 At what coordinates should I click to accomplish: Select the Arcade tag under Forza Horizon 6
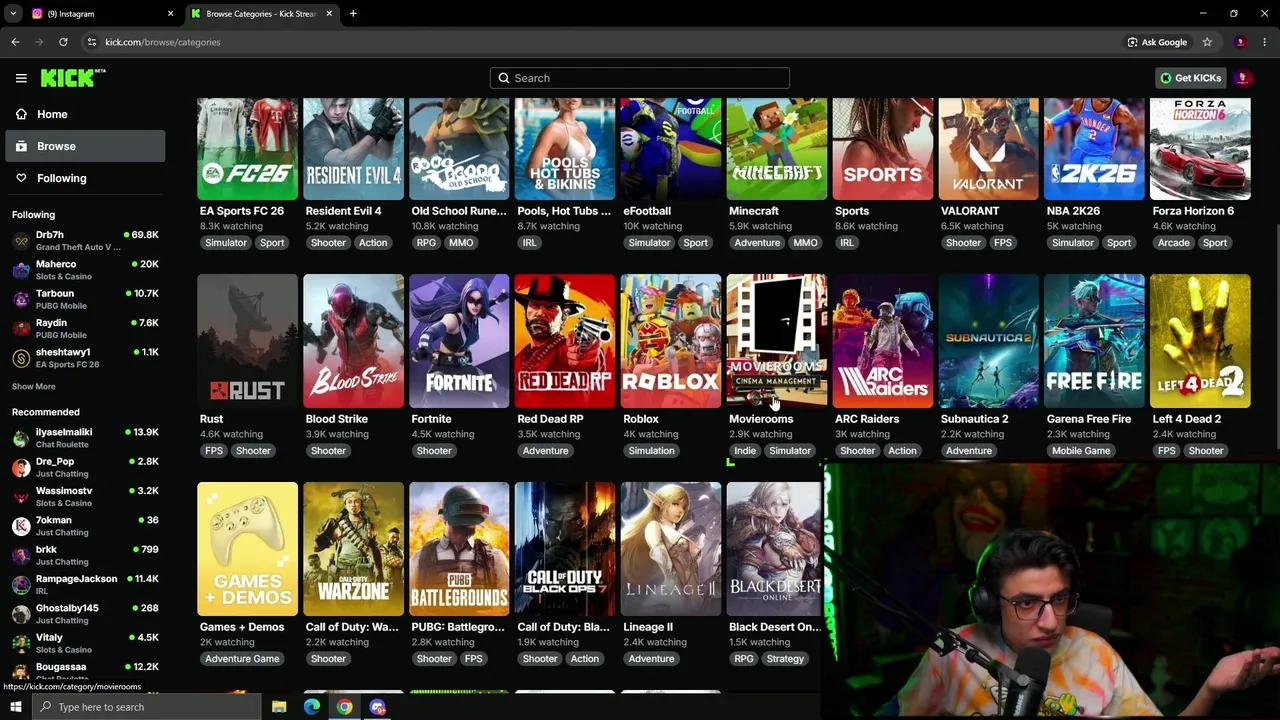(x=1174, y=243)
